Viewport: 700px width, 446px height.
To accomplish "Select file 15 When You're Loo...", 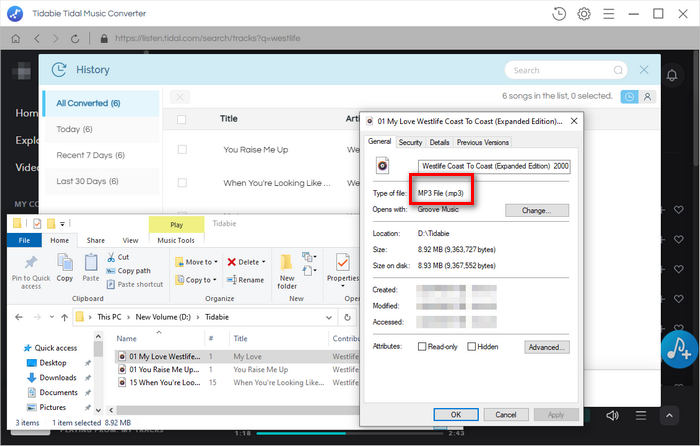I will click(x=164, y=383).
